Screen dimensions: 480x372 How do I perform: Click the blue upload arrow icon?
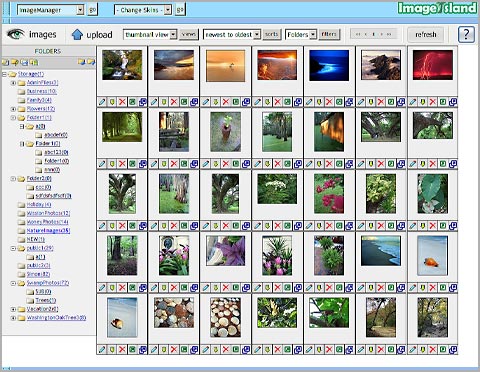point(77,34)
